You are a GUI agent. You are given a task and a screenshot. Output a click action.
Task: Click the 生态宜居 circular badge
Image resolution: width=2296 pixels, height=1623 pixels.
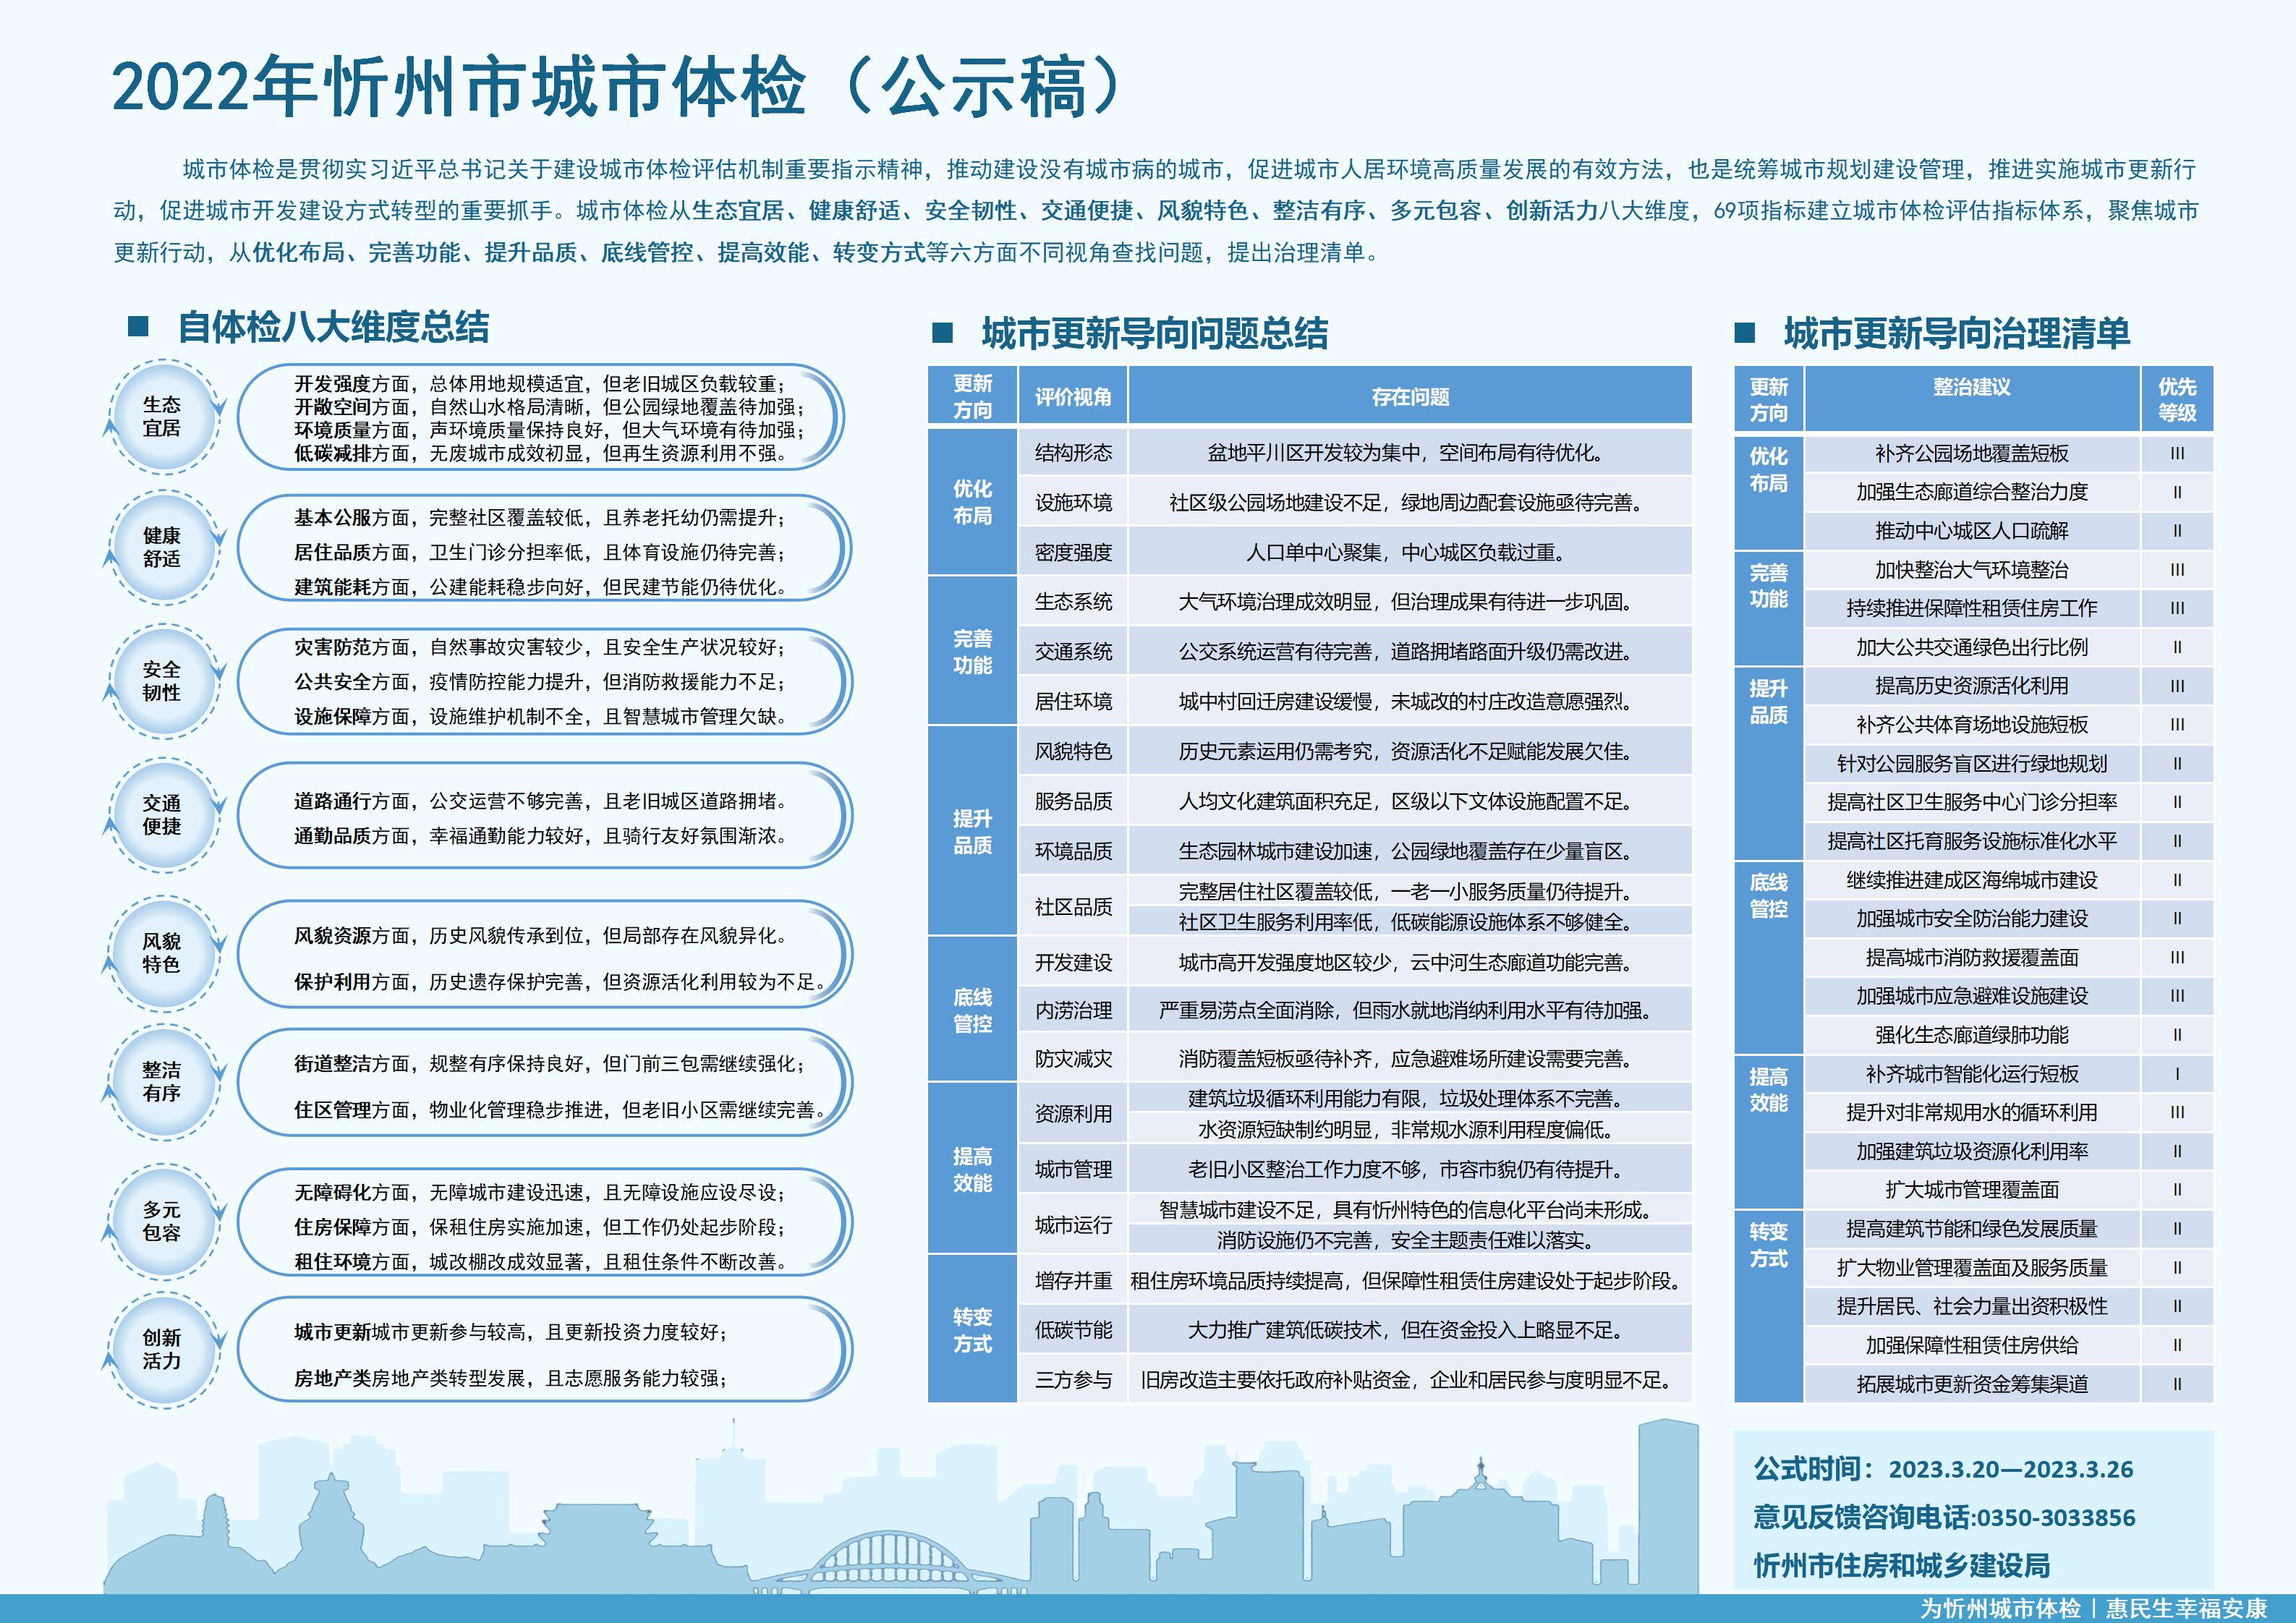162,416
